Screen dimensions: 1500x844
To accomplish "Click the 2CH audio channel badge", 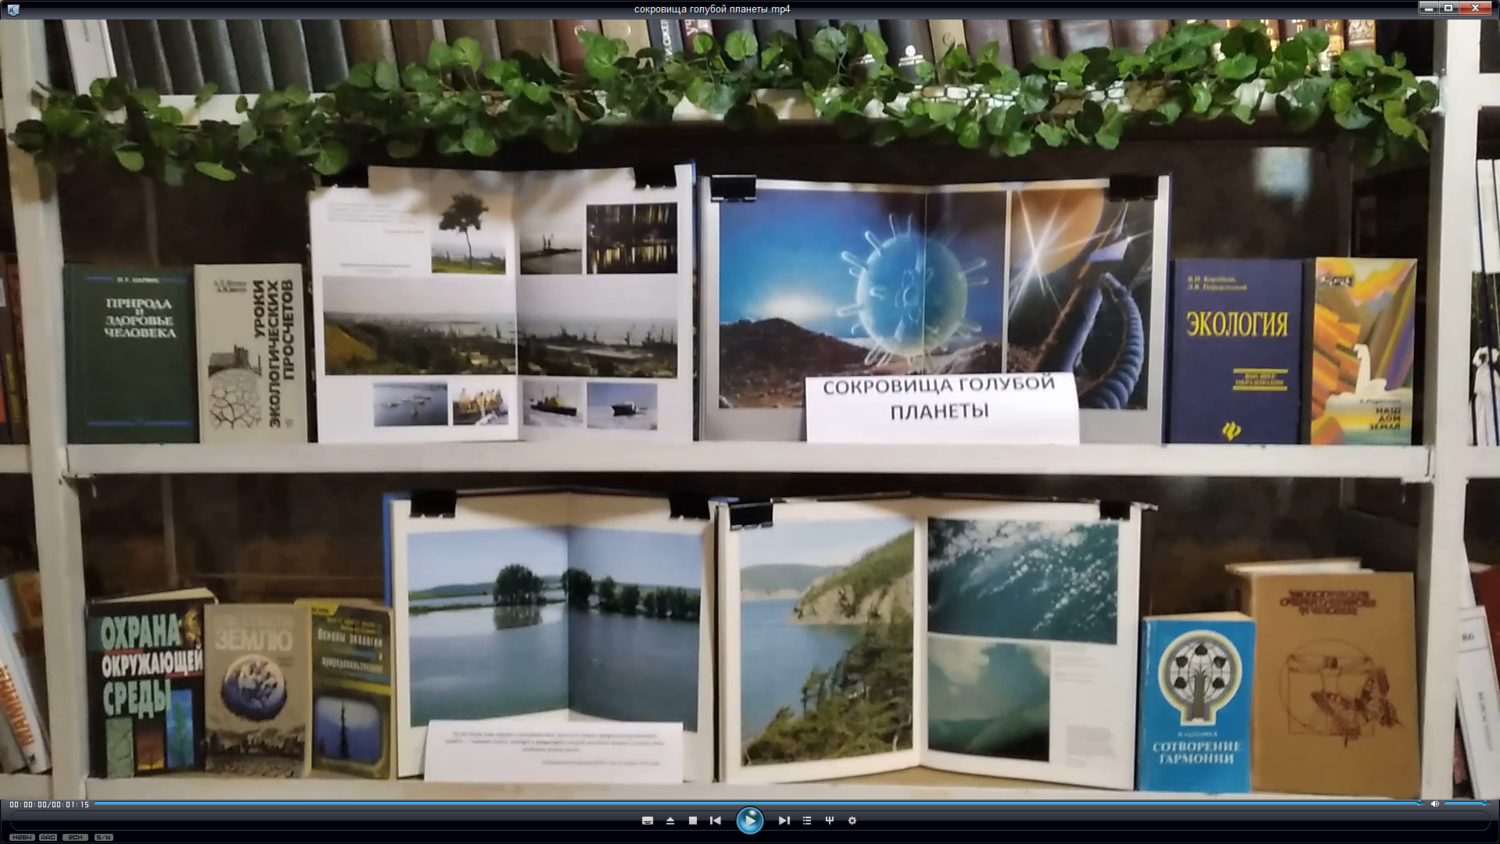I will click(x=75, y=837).
